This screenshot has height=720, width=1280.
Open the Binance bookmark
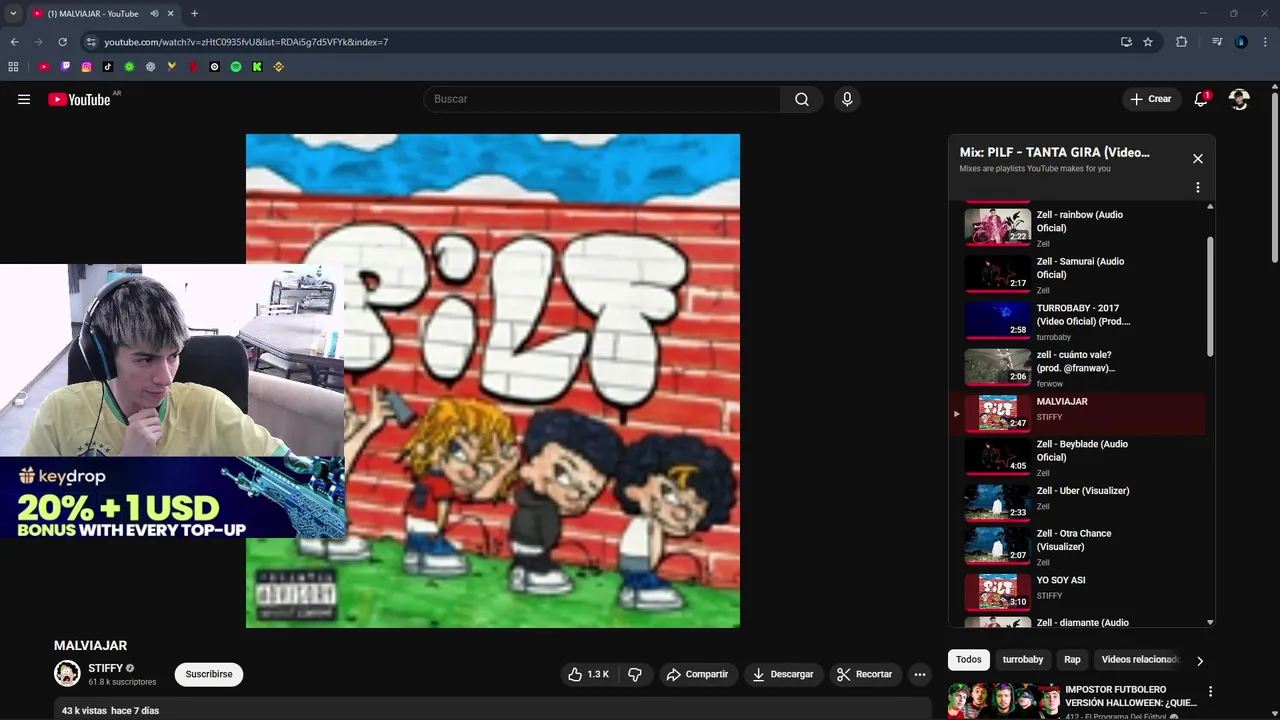(x=279, y=67)
